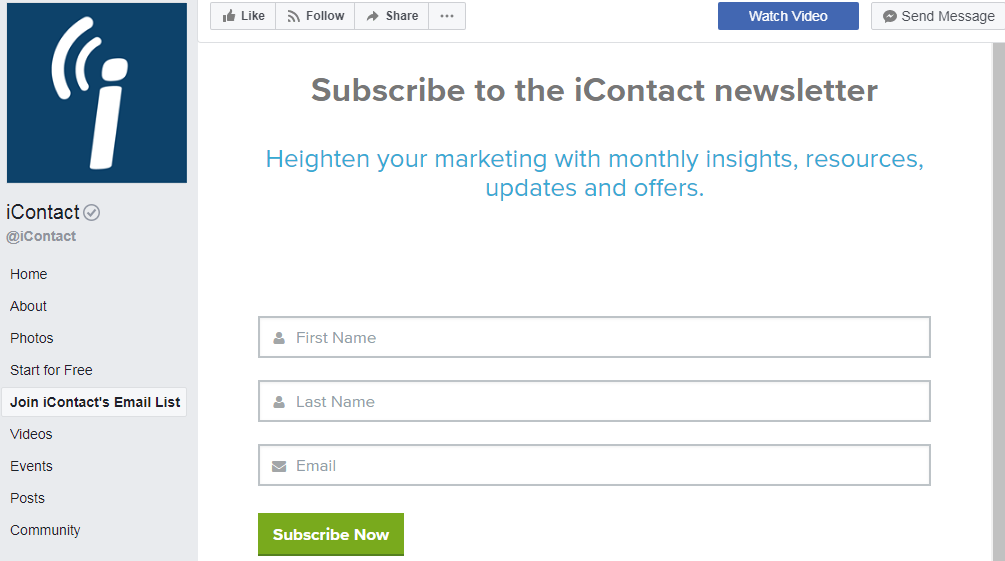Click the Watch Video button
The height and width of the screenshot is (561, 1005).
(788, 16)
